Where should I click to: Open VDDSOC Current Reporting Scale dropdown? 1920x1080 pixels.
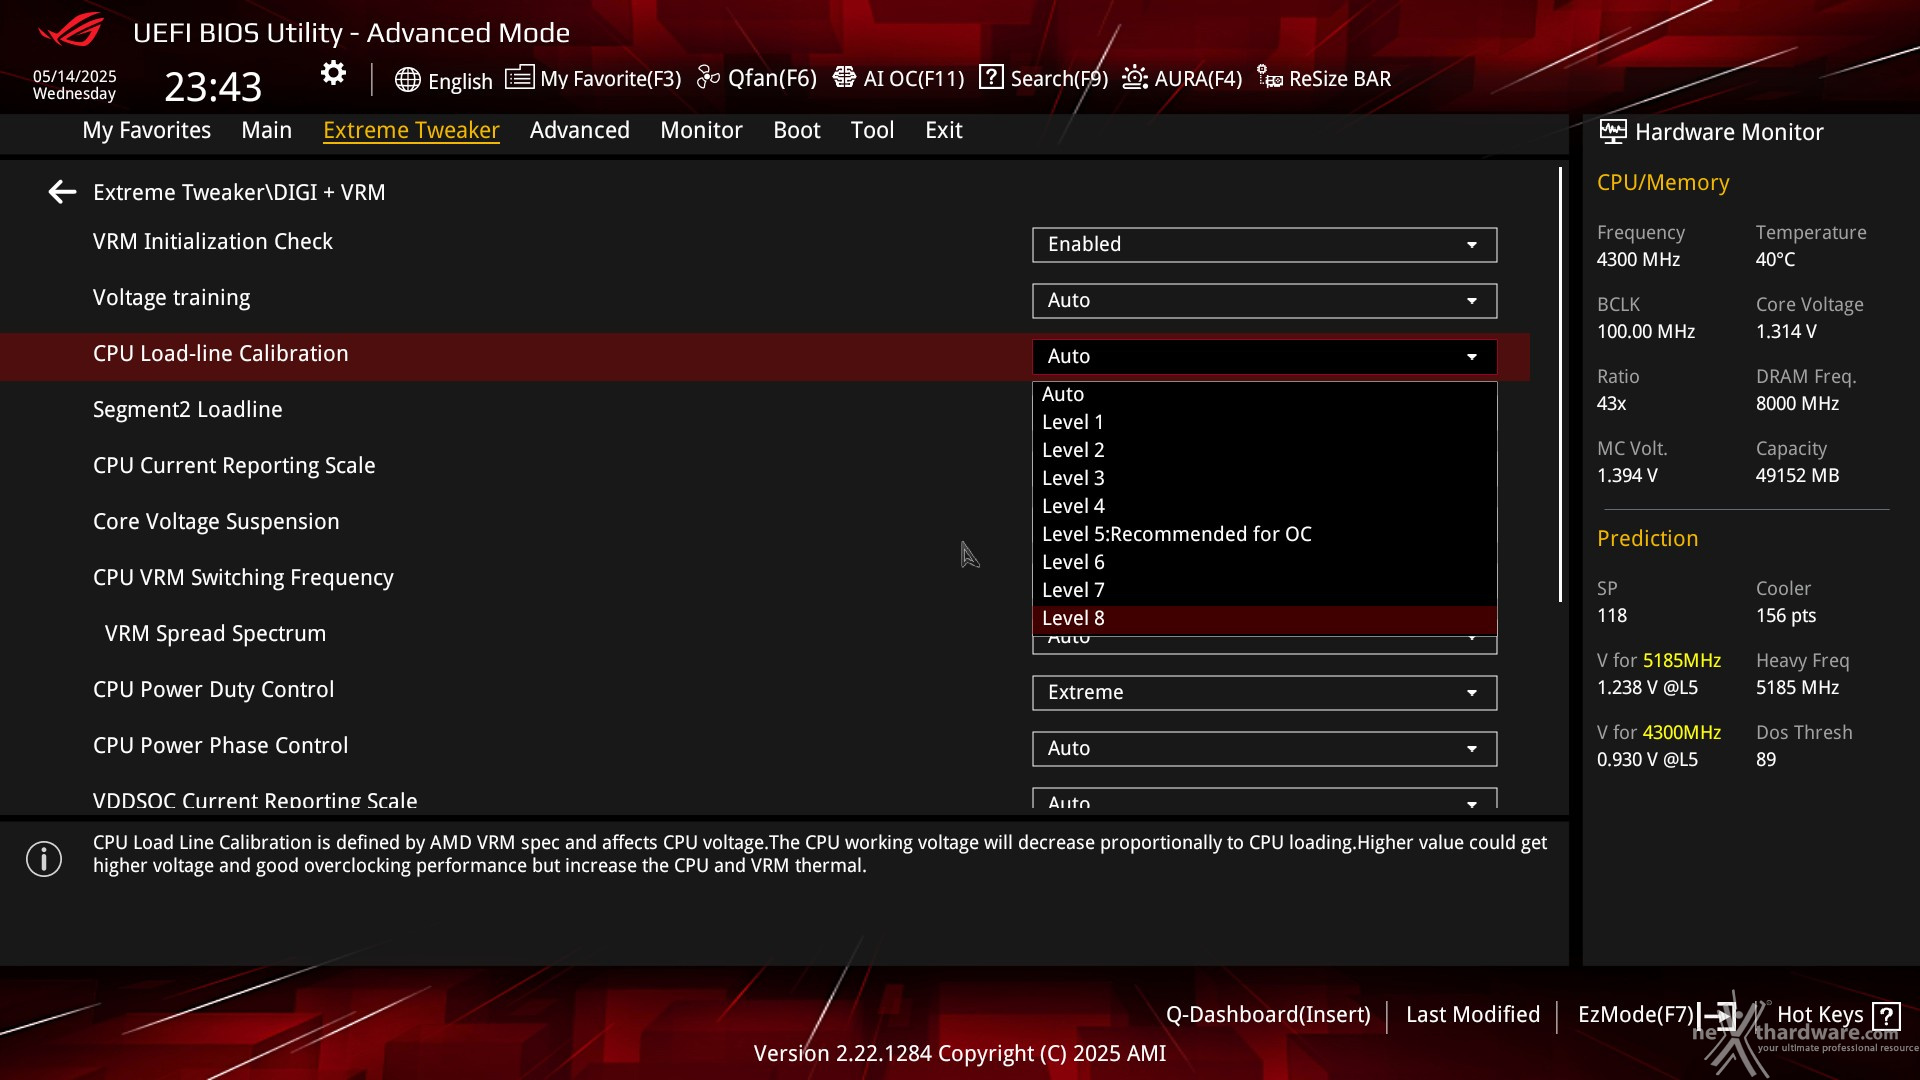coord(1264,799)
